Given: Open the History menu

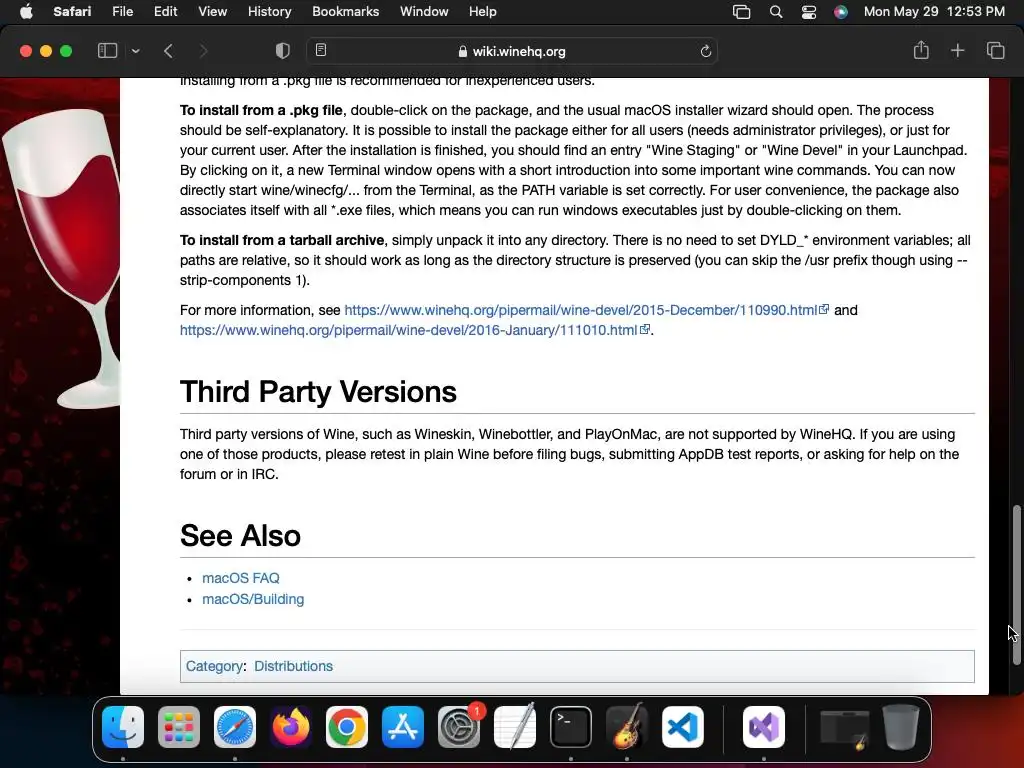Looking at the screenshot, I should click(x=269, y=12).
